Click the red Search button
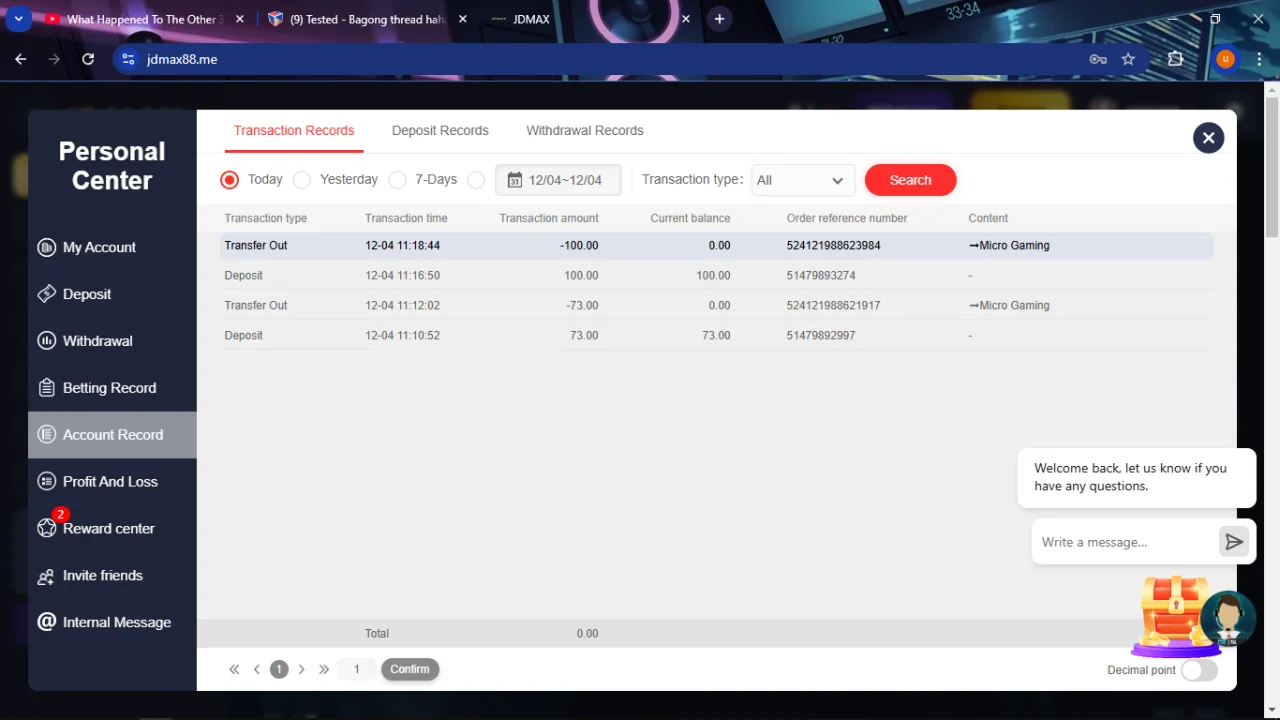The height and width of the screenshot is (720, 1280). tap(911, 180)
